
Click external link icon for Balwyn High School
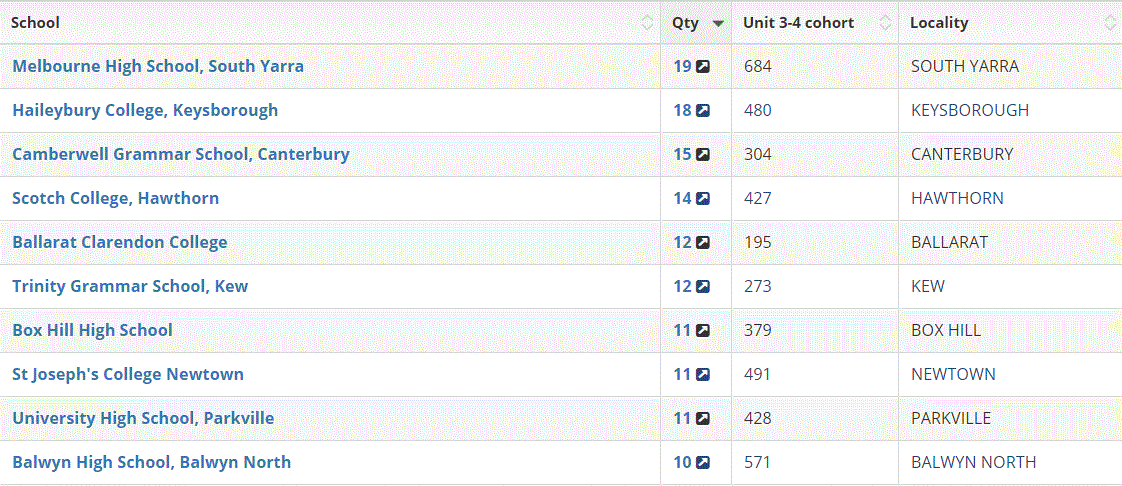point(703,463)
